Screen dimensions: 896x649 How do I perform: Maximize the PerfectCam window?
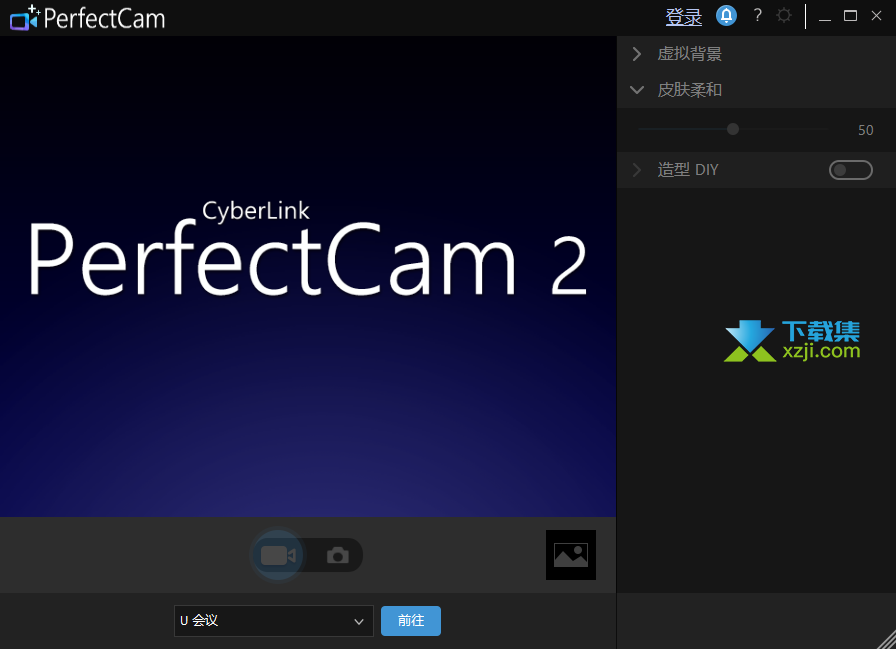coord(850,15)
